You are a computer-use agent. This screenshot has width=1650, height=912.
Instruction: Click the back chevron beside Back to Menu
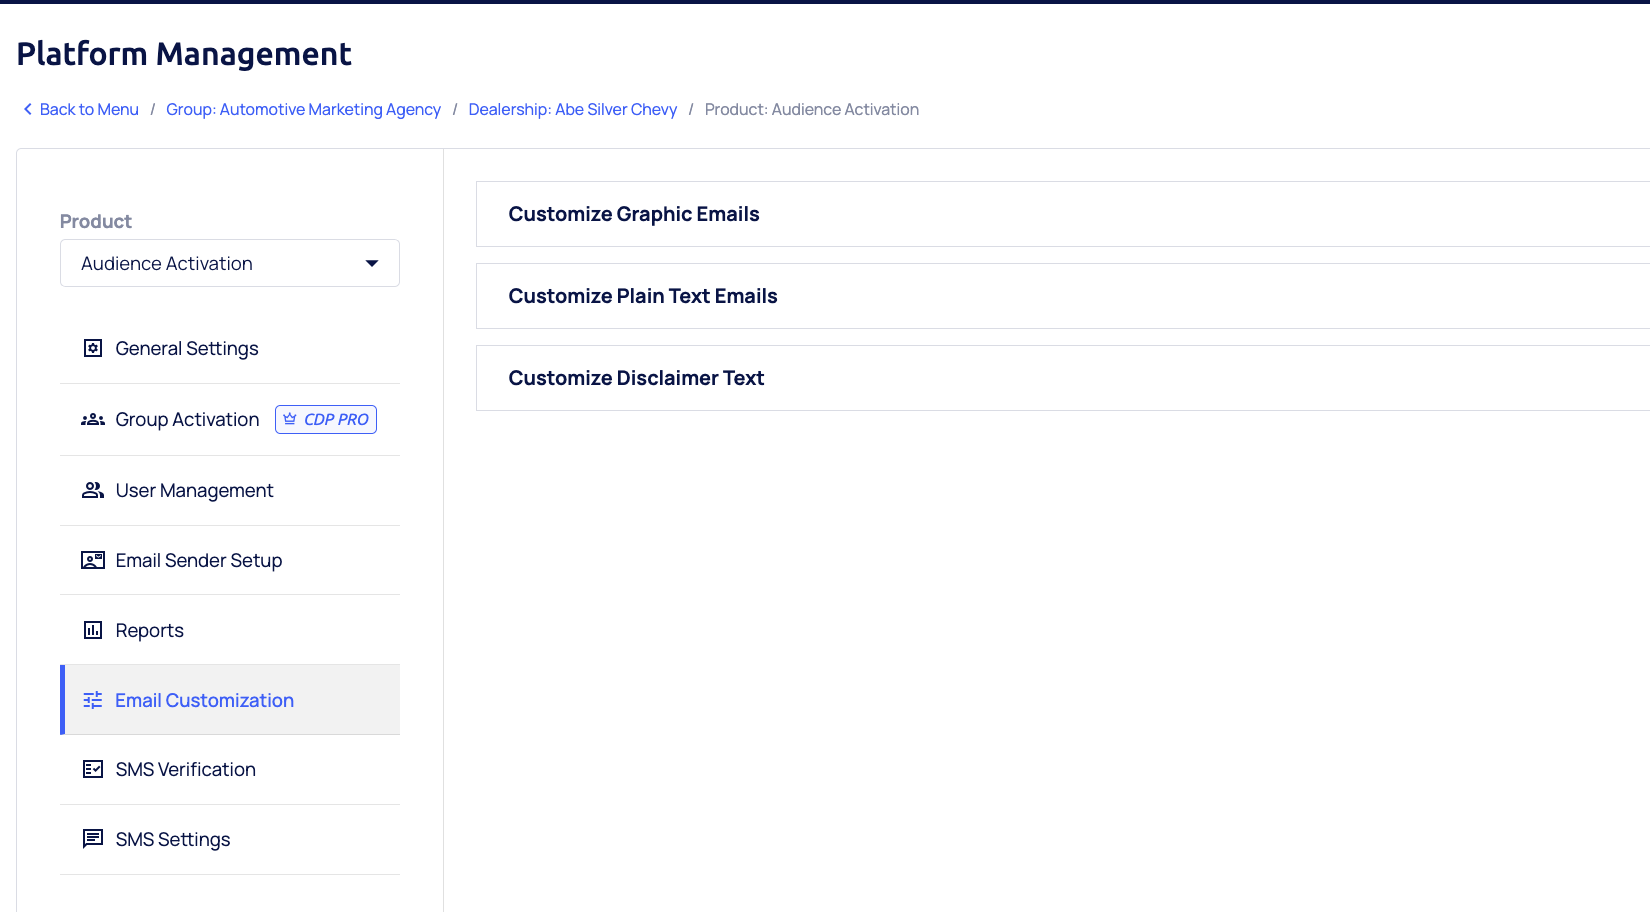pyautogui.click(x=28, y=109)
